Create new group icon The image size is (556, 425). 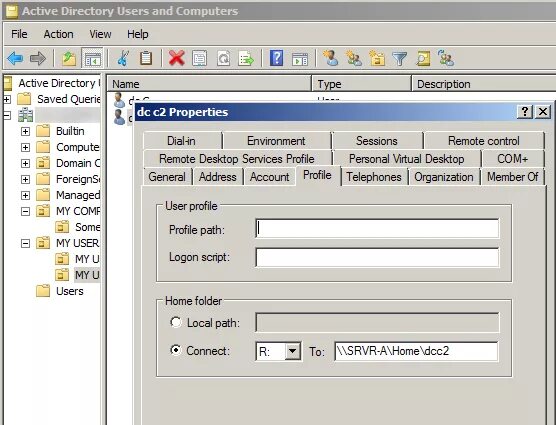(354, 58)
